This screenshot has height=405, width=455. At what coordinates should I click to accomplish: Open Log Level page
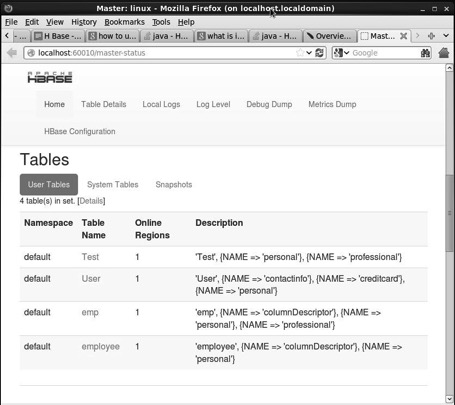(213, 104)
